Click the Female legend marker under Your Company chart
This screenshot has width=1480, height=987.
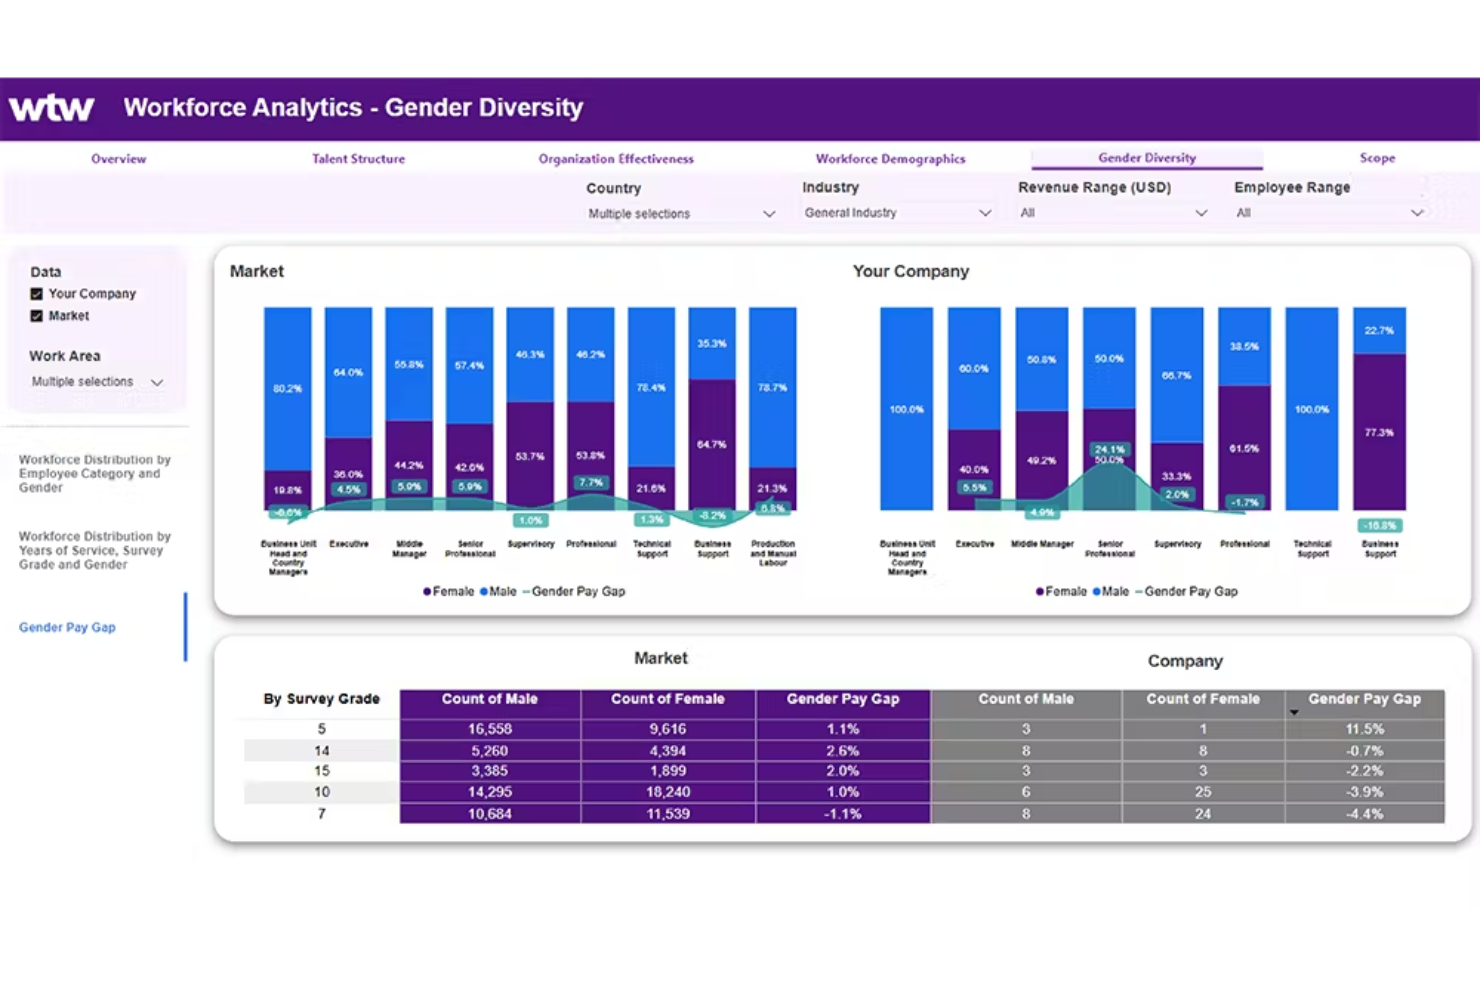pyautogui.click(x=1040, y=591)
